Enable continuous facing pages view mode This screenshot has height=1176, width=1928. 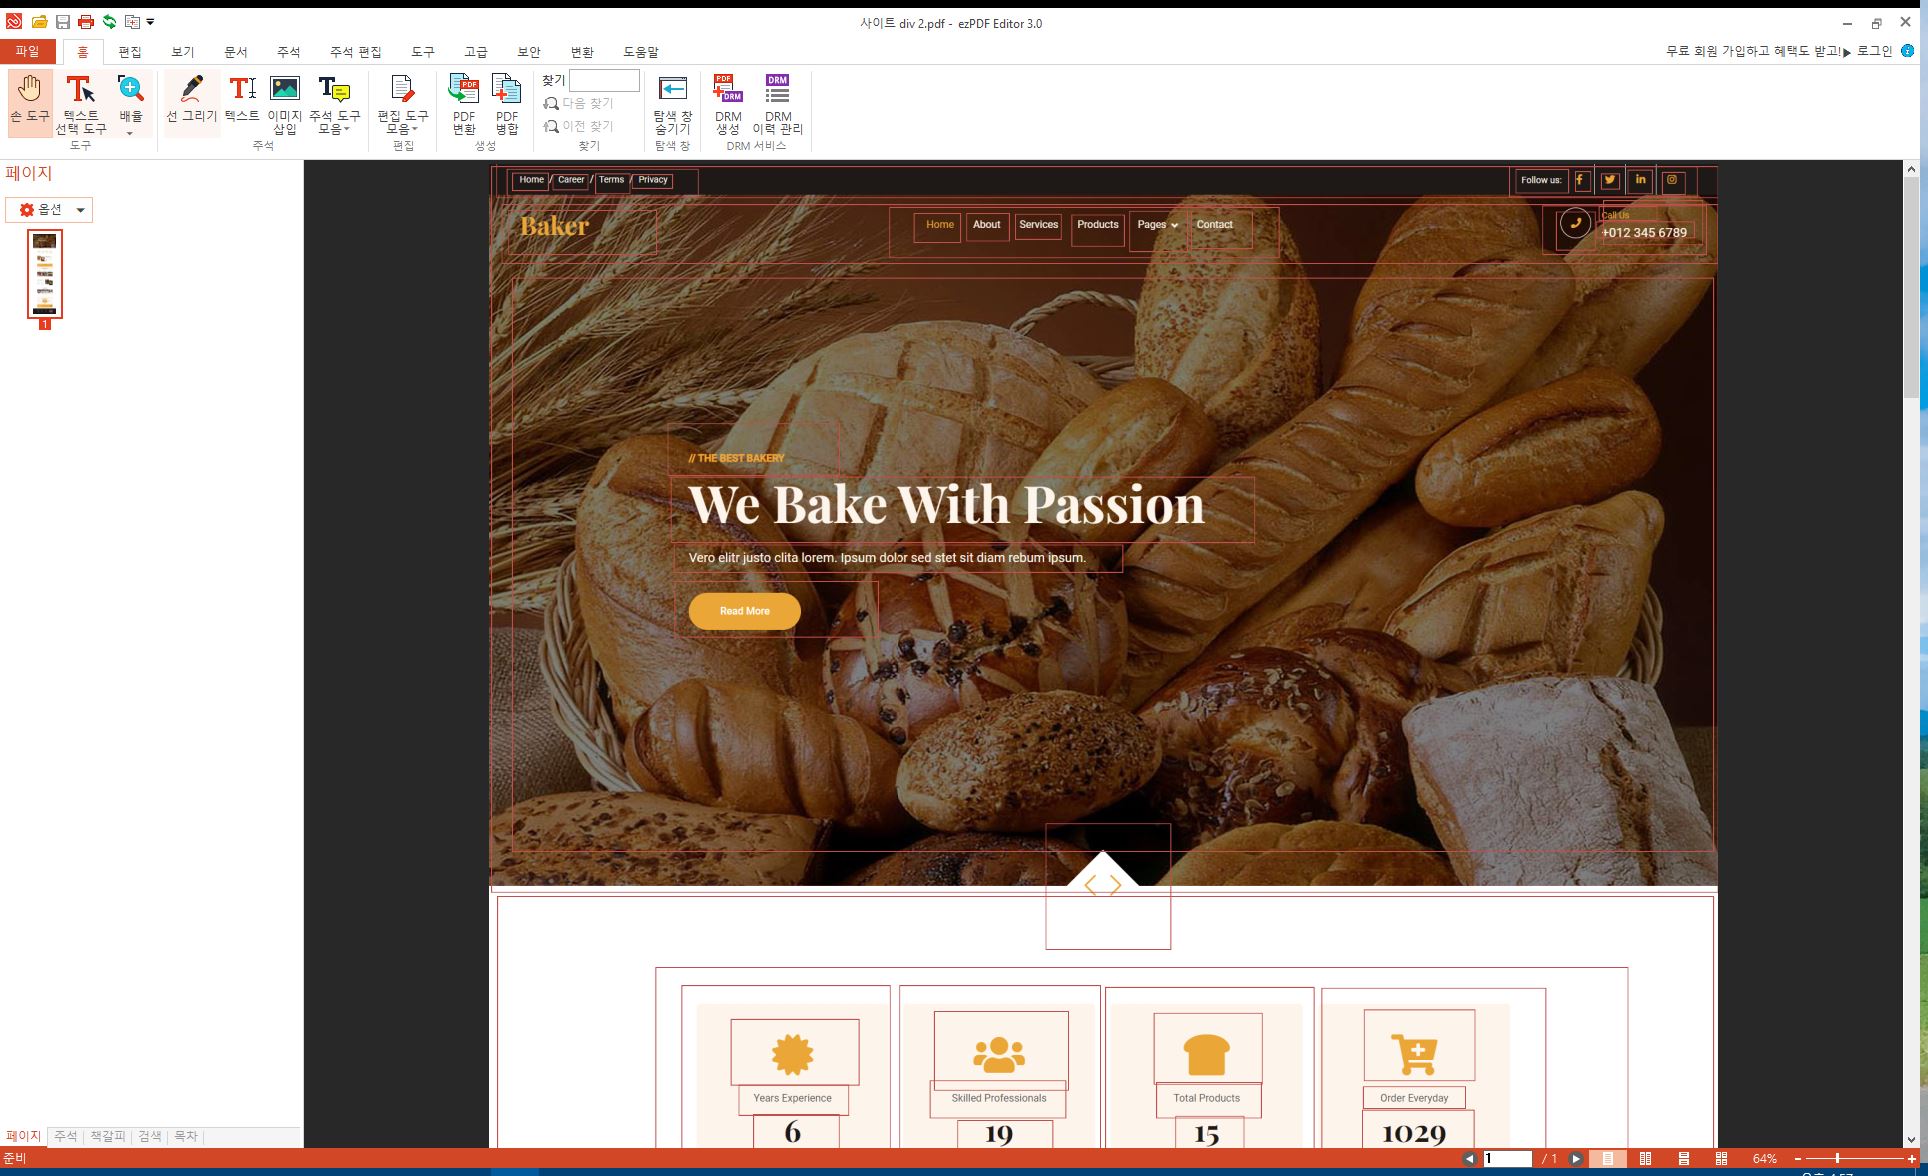coord(1721,1159)
